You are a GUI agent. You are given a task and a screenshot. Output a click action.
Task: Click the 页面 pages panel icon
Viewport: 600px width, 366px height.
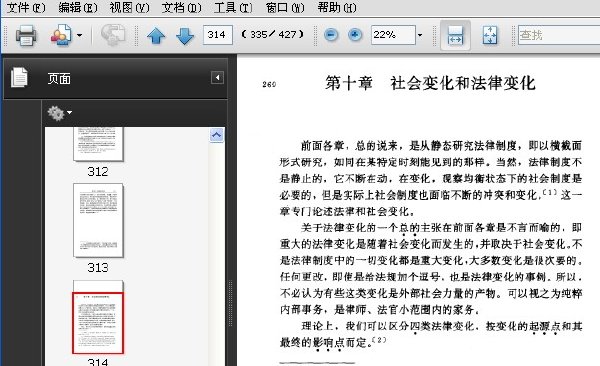pos(20,78)
